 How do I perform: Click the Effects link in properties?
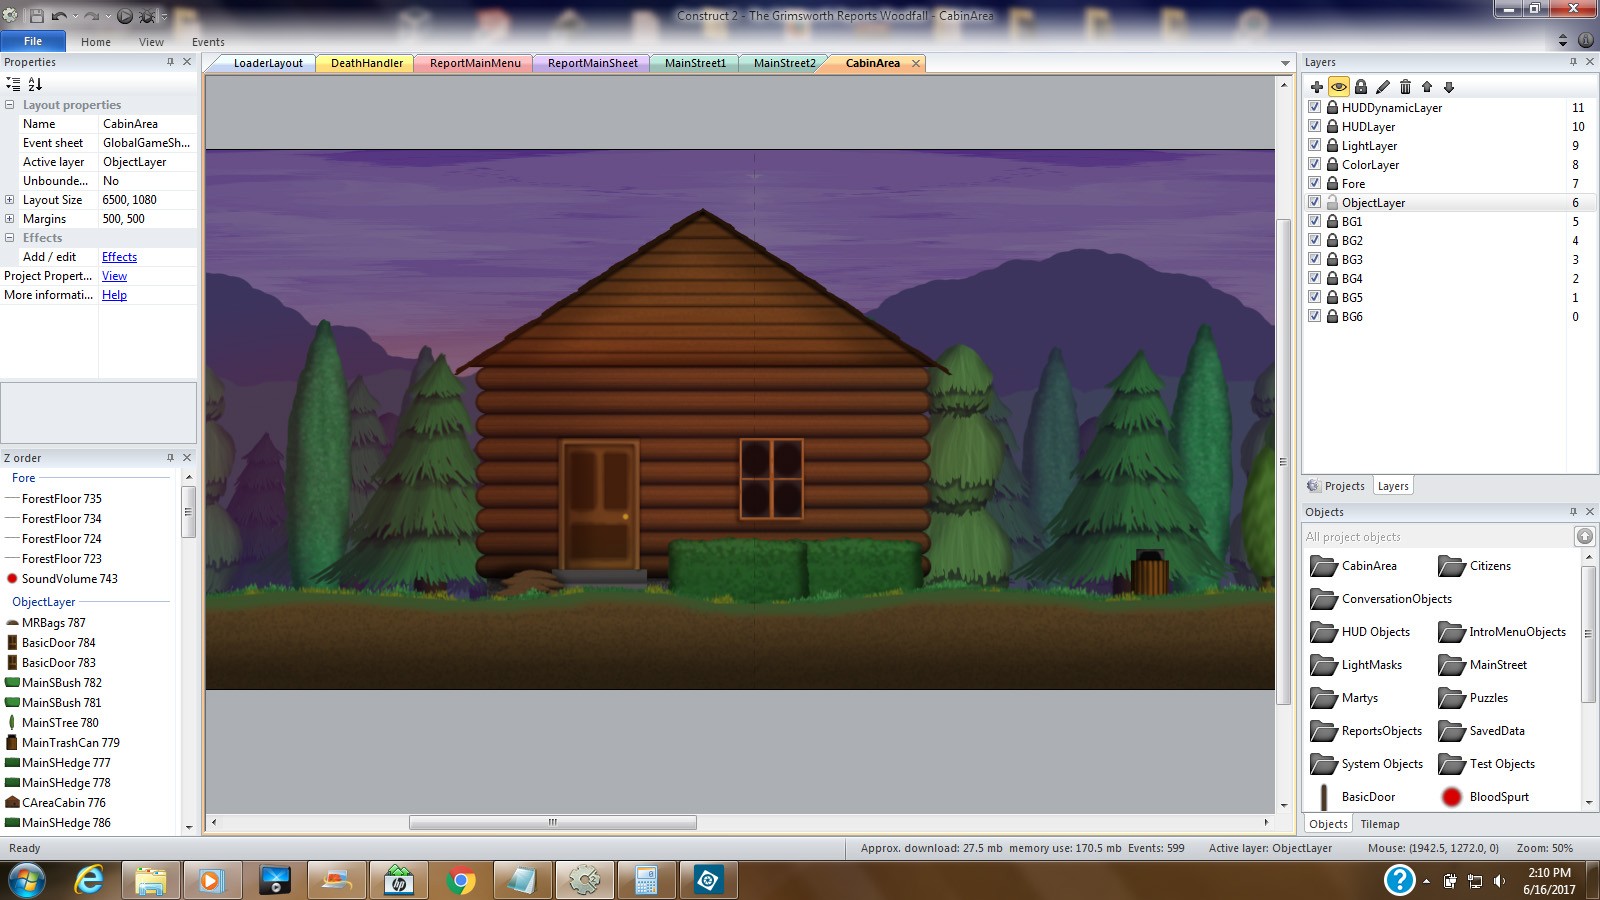pos(119,257)
